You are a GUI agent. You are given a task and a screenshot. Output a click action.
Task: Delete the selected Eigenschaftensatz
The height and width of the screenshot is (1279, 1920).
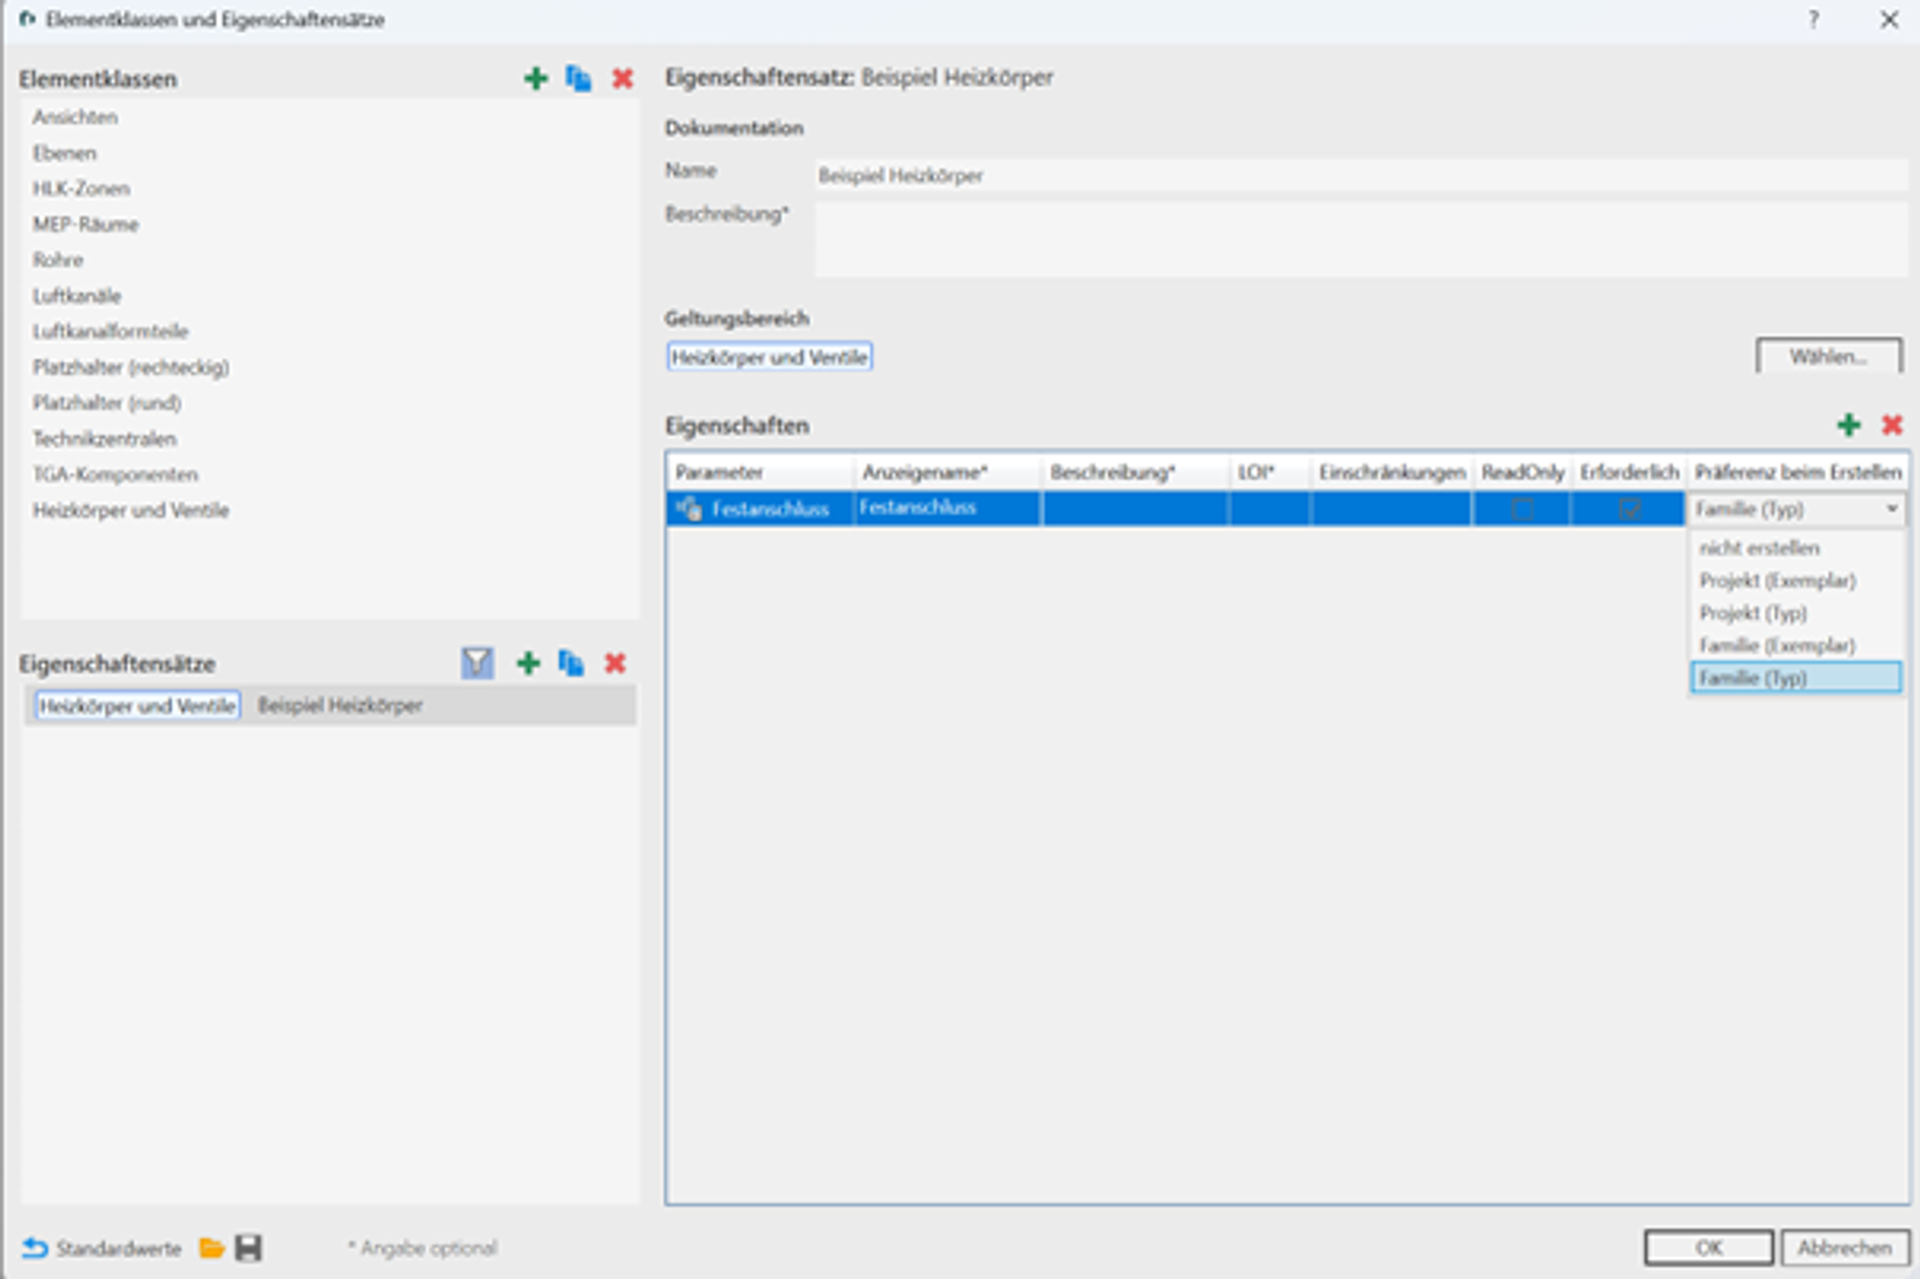pos(615,662)
